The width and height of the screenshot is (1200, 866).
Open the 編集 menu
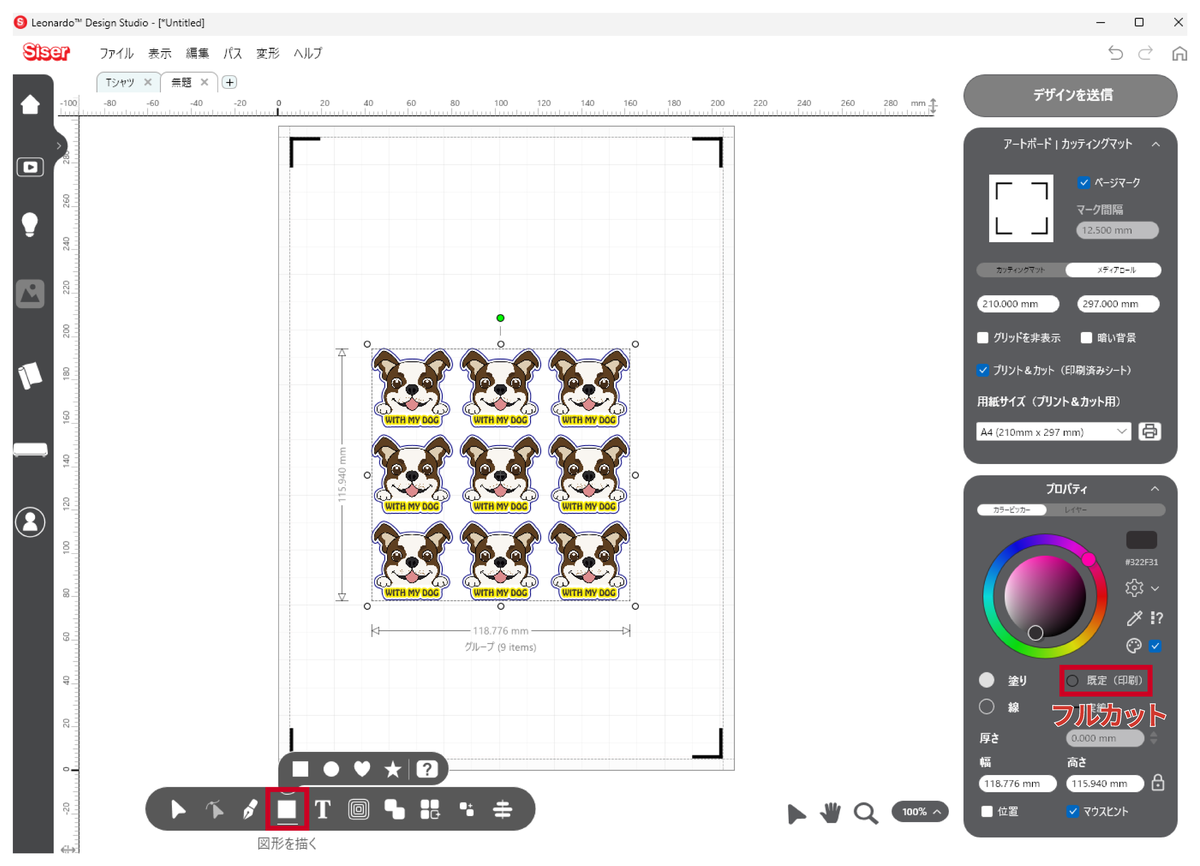click(x=197, y=54)
